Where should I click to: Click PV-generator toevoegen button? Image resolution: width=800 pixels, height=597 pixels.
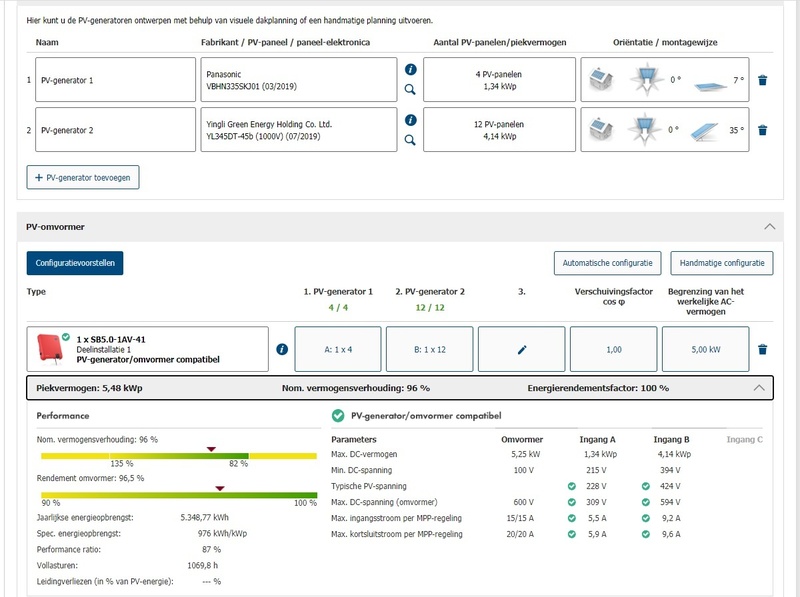click(83, 177)
